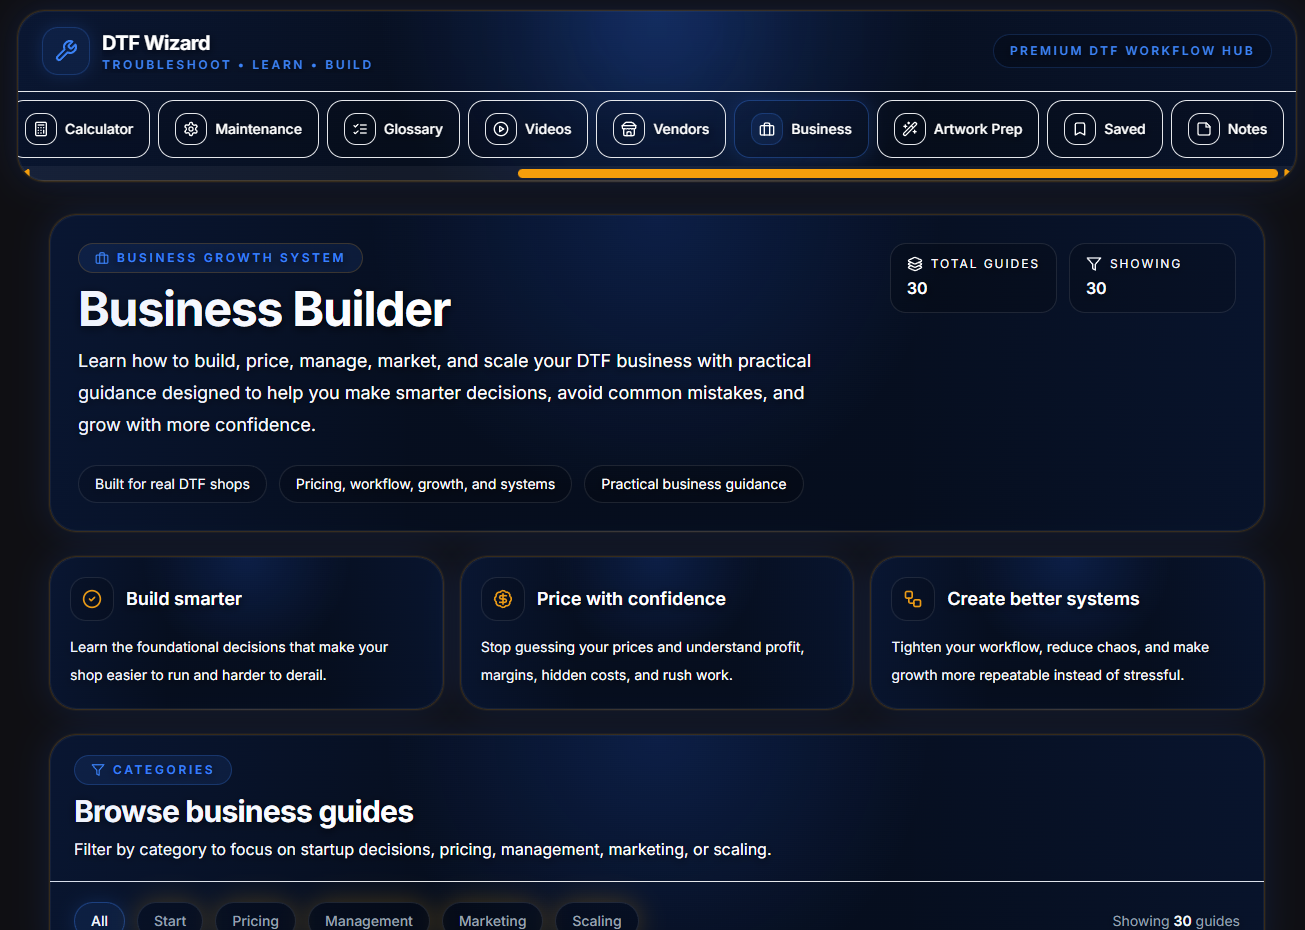Click the left scroll arrow of nav bar
The height and width of the screenshot is (930, 1305).
[27, 174]
